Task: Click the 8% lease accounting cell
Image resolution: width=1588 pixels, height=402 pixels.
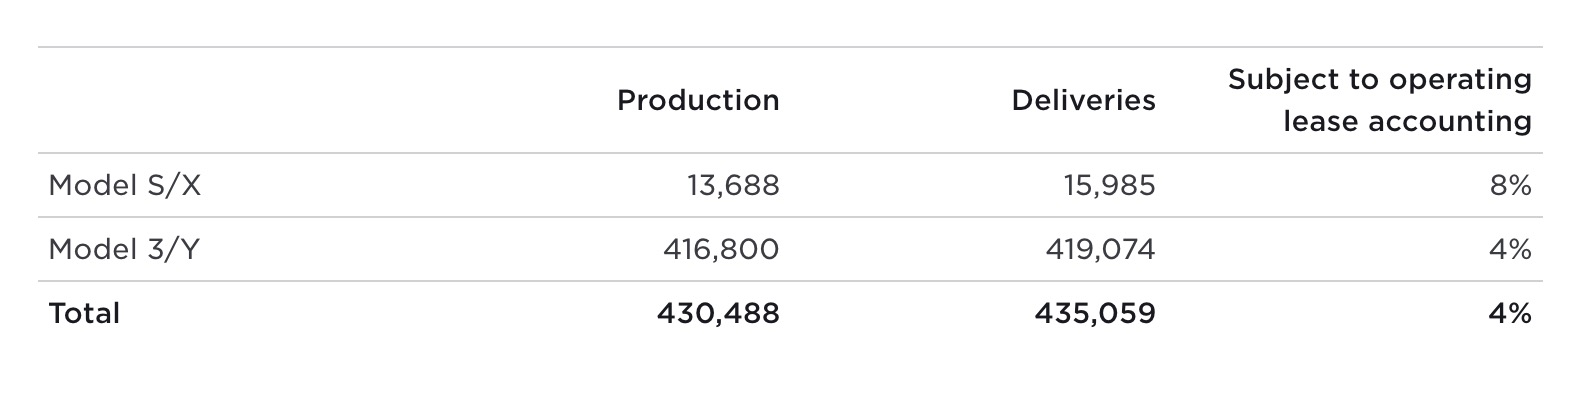Action: pos(1510,186)
